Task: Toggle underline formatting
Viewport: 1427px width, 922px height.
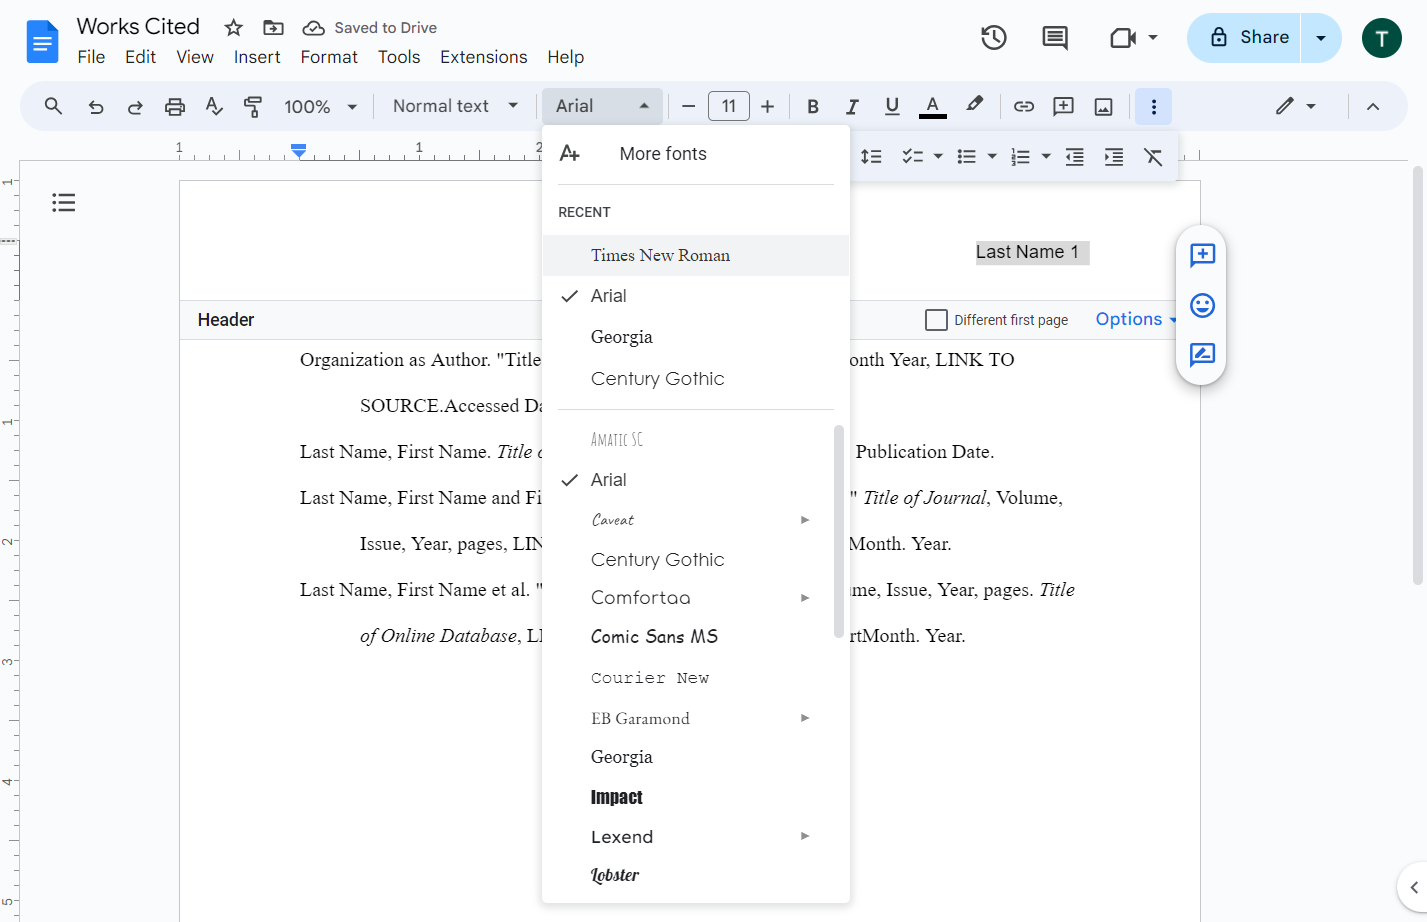Action: click(892, 106)
